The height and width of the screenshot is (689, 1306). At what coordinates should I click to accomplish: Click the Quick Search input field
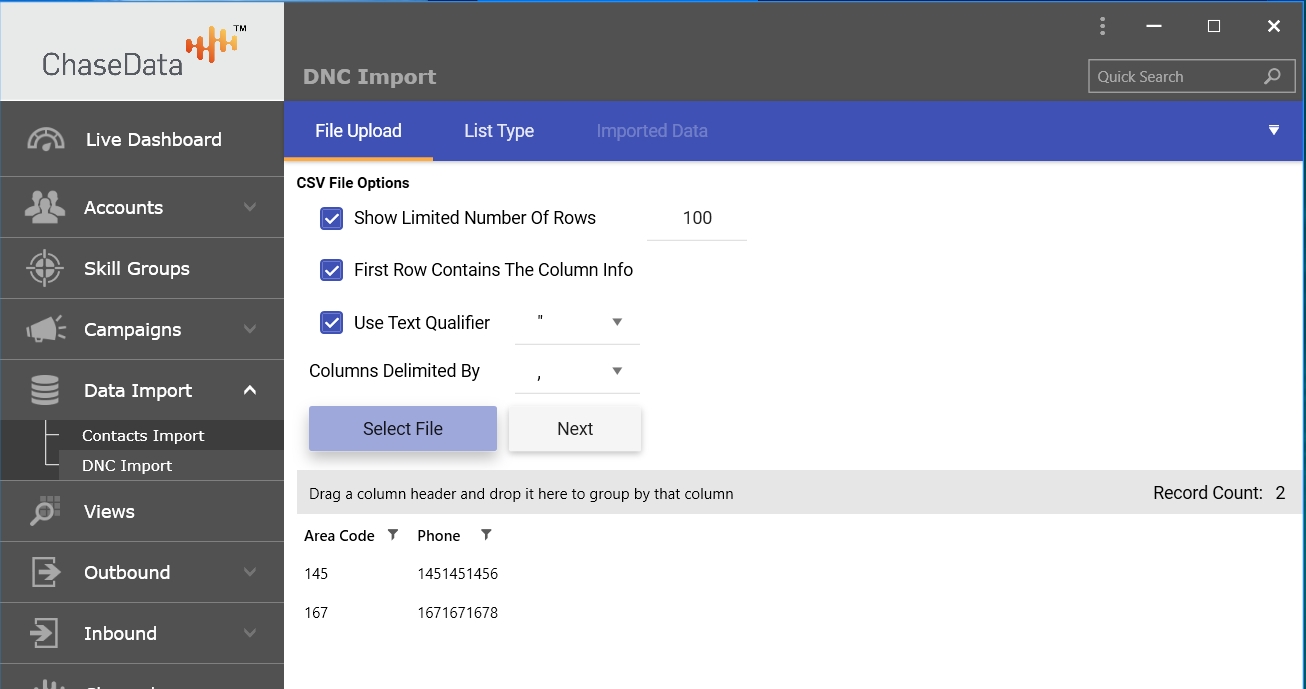[x=1175, y=77]
